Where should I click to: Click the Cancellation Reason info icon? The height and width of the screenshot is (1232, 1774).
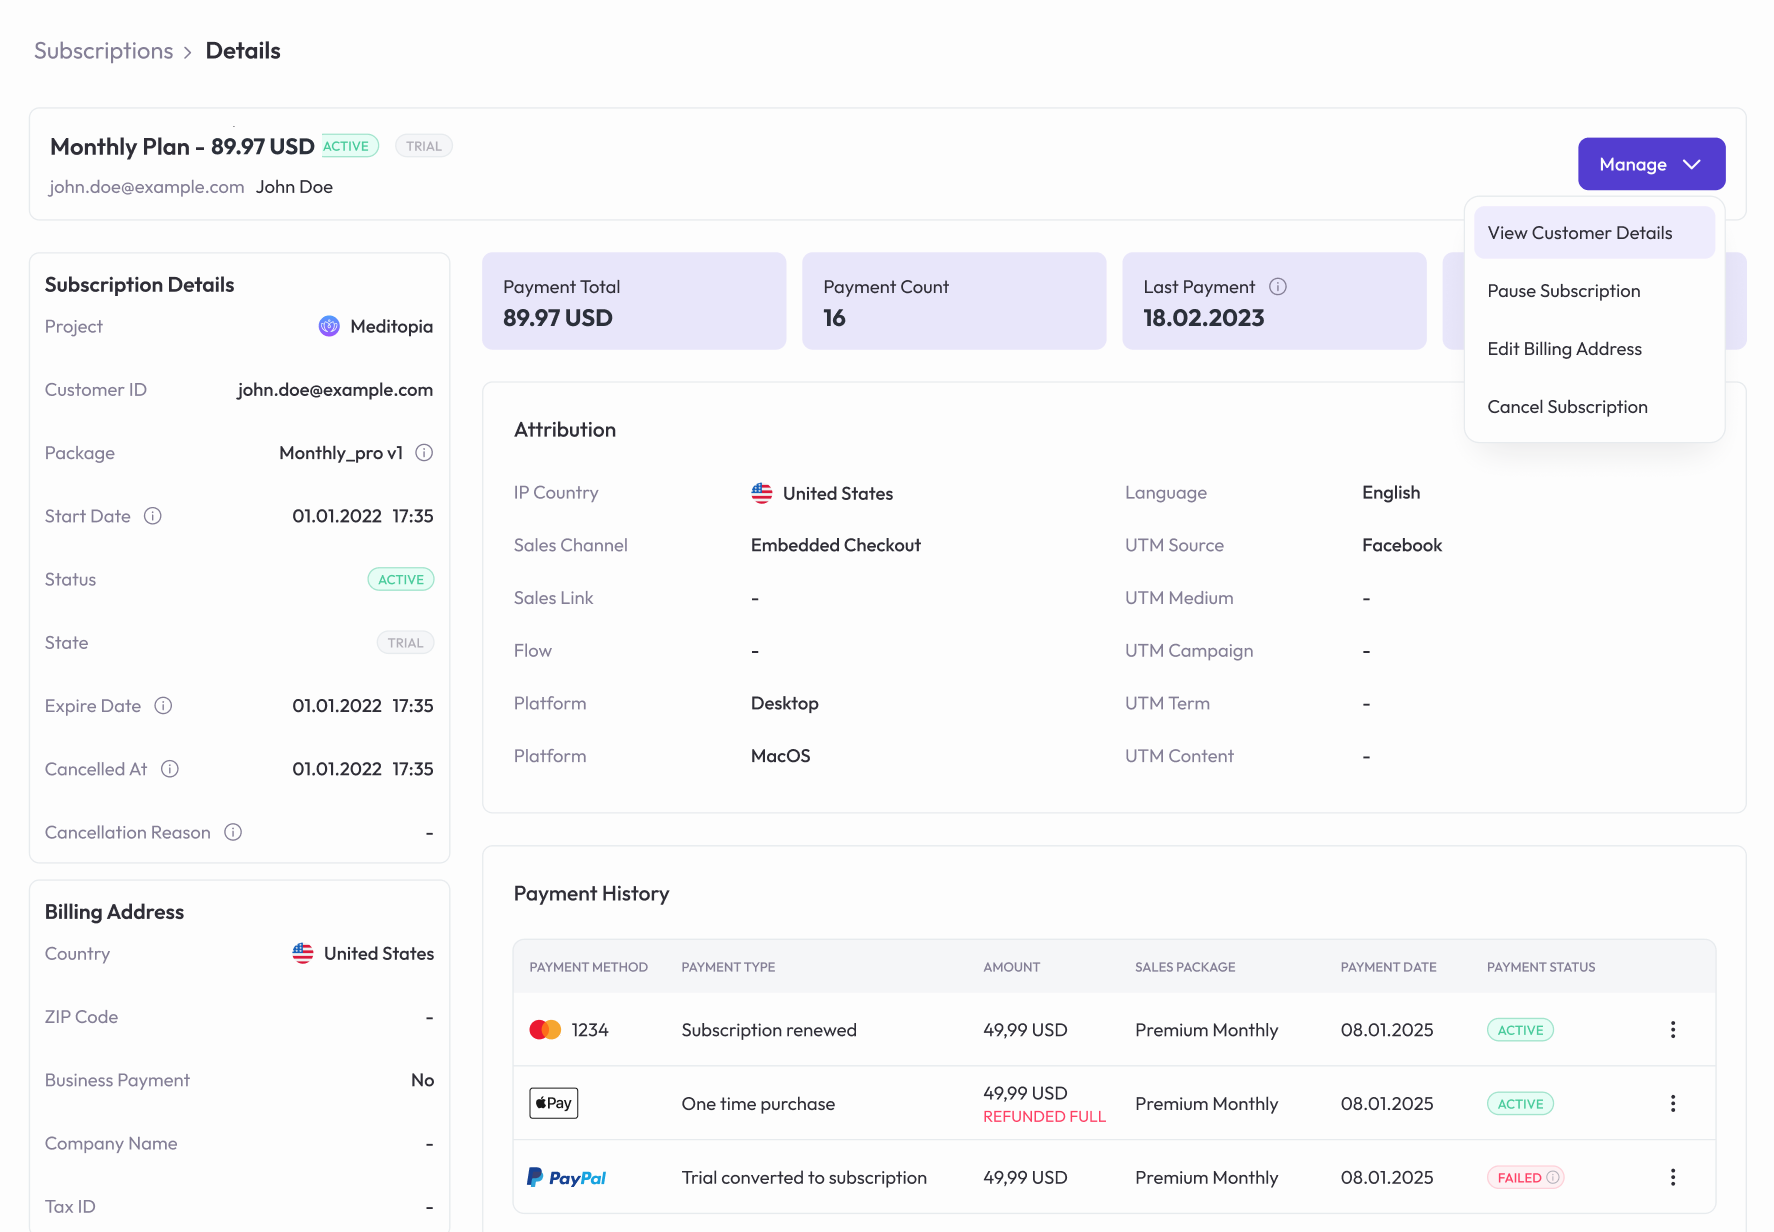pyautogui.click(x=233, y=832)
